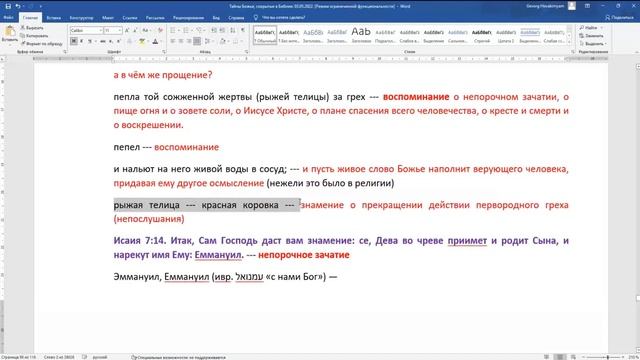Screen dimensions: 640x360
Task: Switch to Ссылки tab
Action: click(x=130, y=18)
